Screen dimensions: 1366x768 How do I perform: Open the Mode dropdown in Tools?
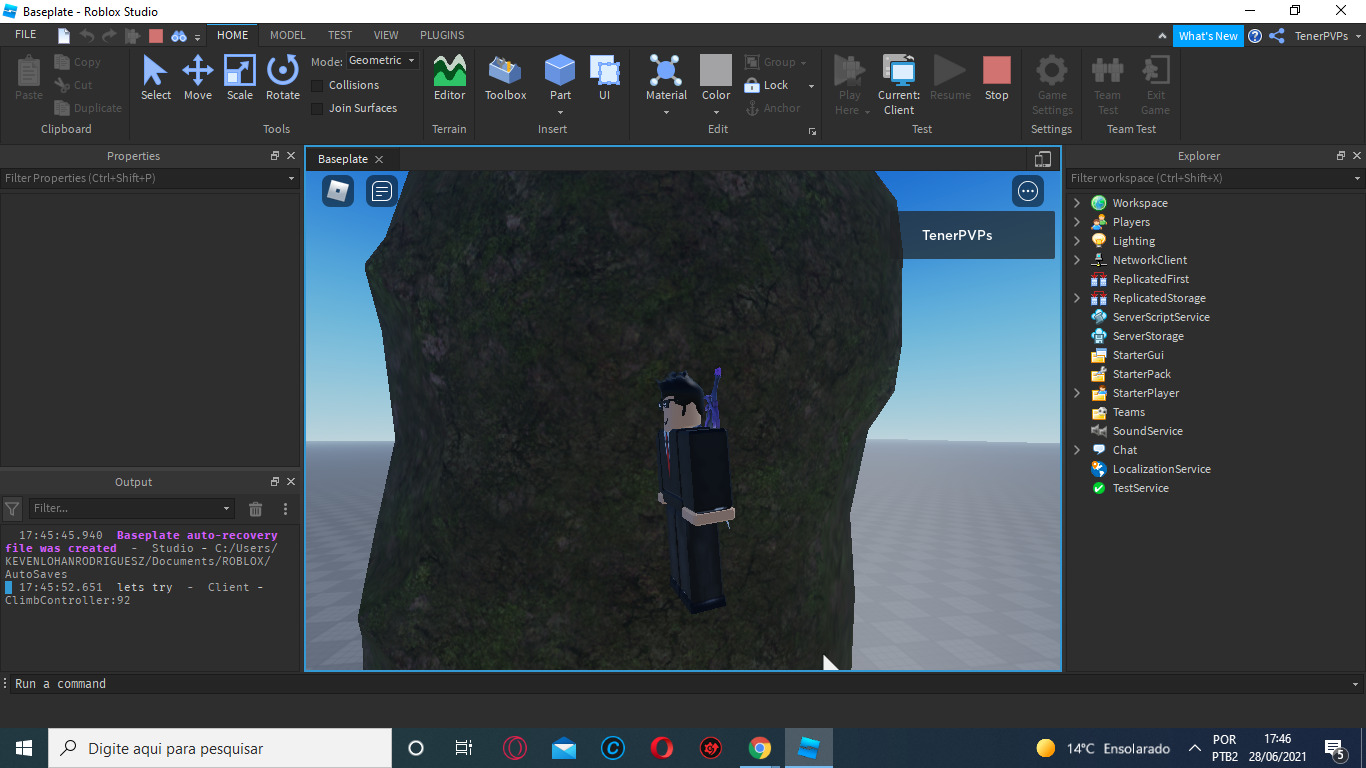380,60
